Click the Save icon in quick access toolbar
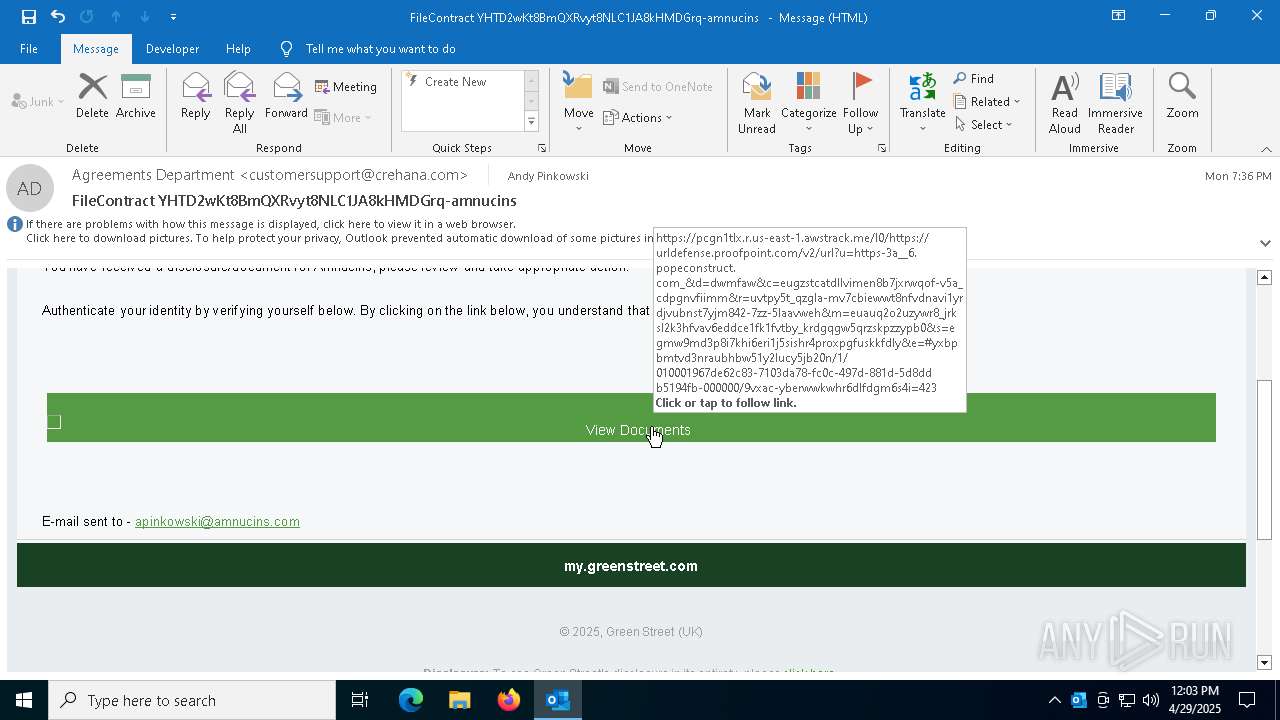This screenshot has height=720, width=1280. 28,17
